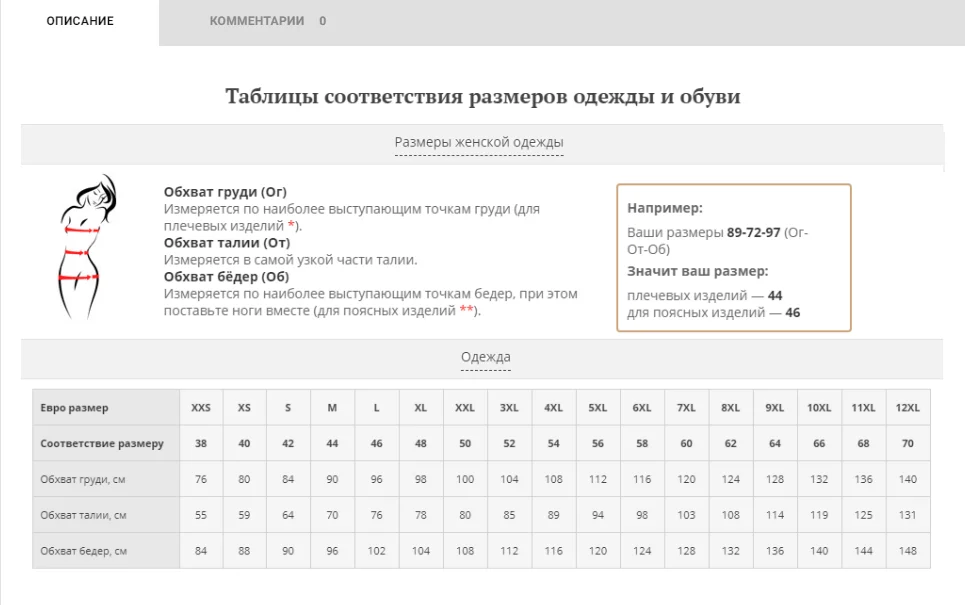Click waist value 125 under 11XL

point(864,515)
